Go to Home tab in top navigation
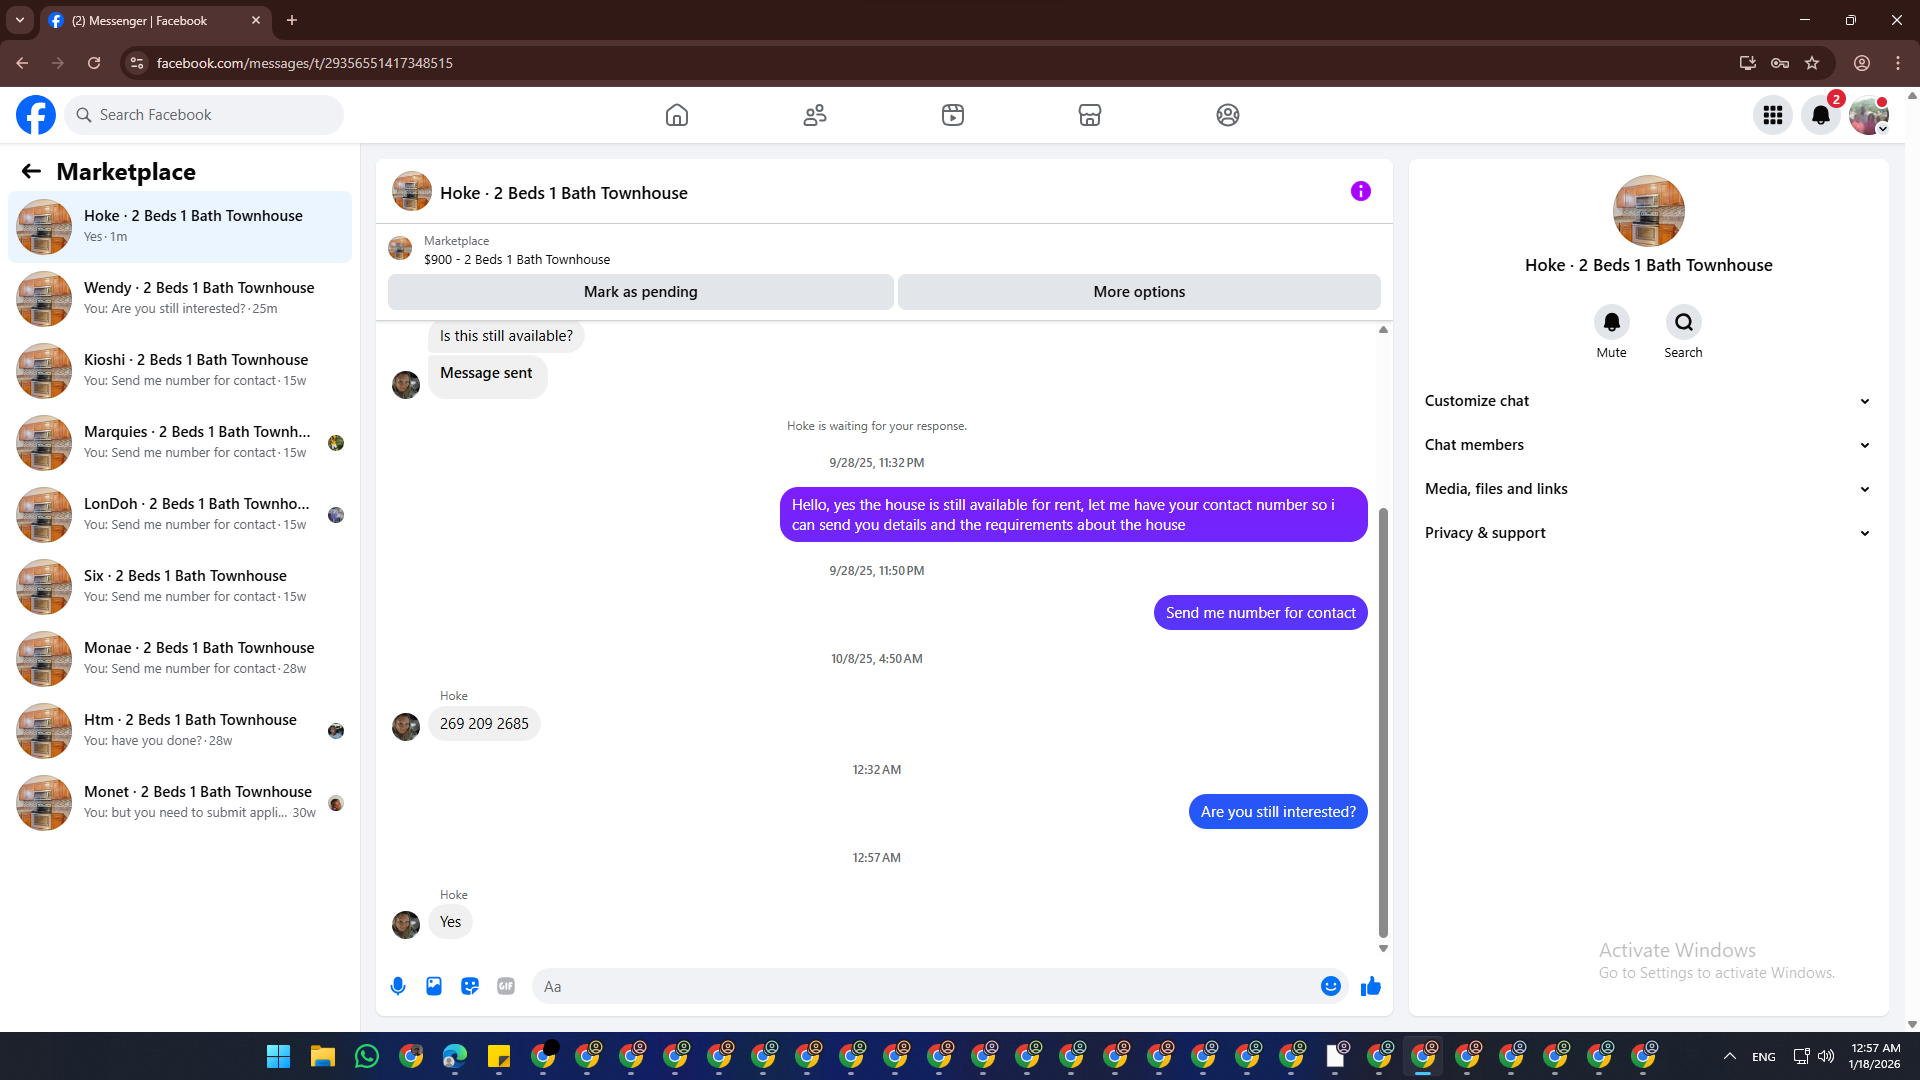This screenshot has height=1080, width=1920. click(677, 115)
